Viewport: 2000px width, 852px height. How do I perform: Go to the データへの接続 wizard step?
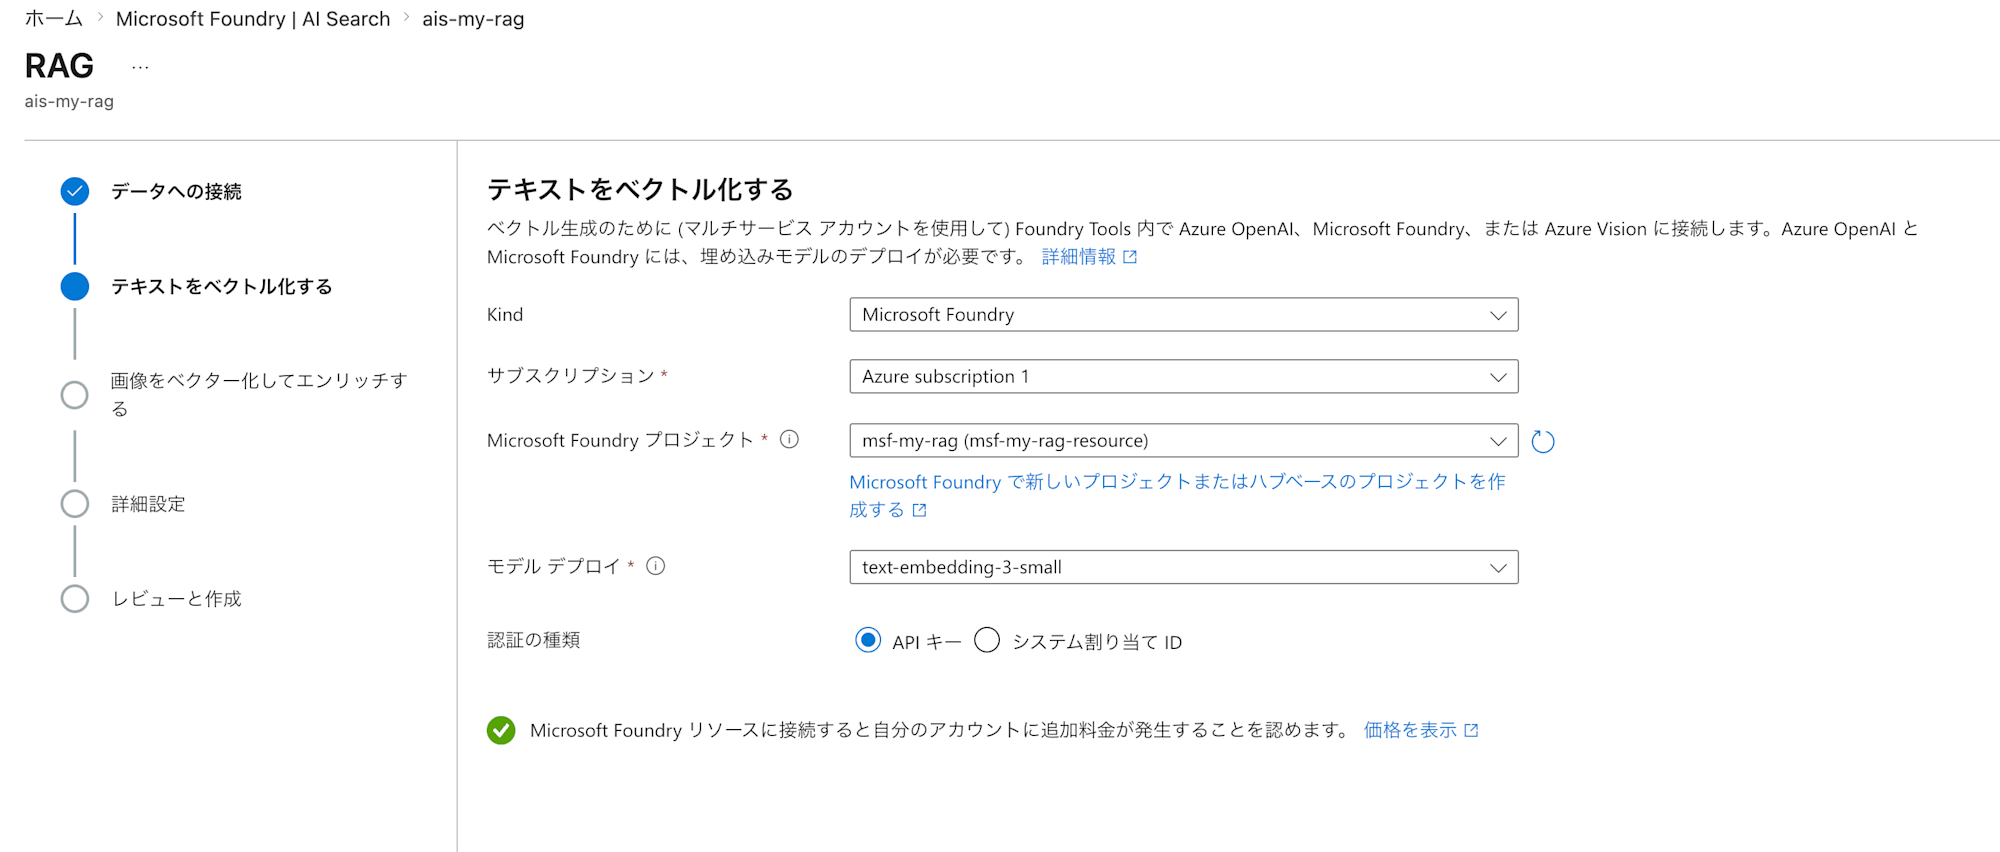[176, 191]
